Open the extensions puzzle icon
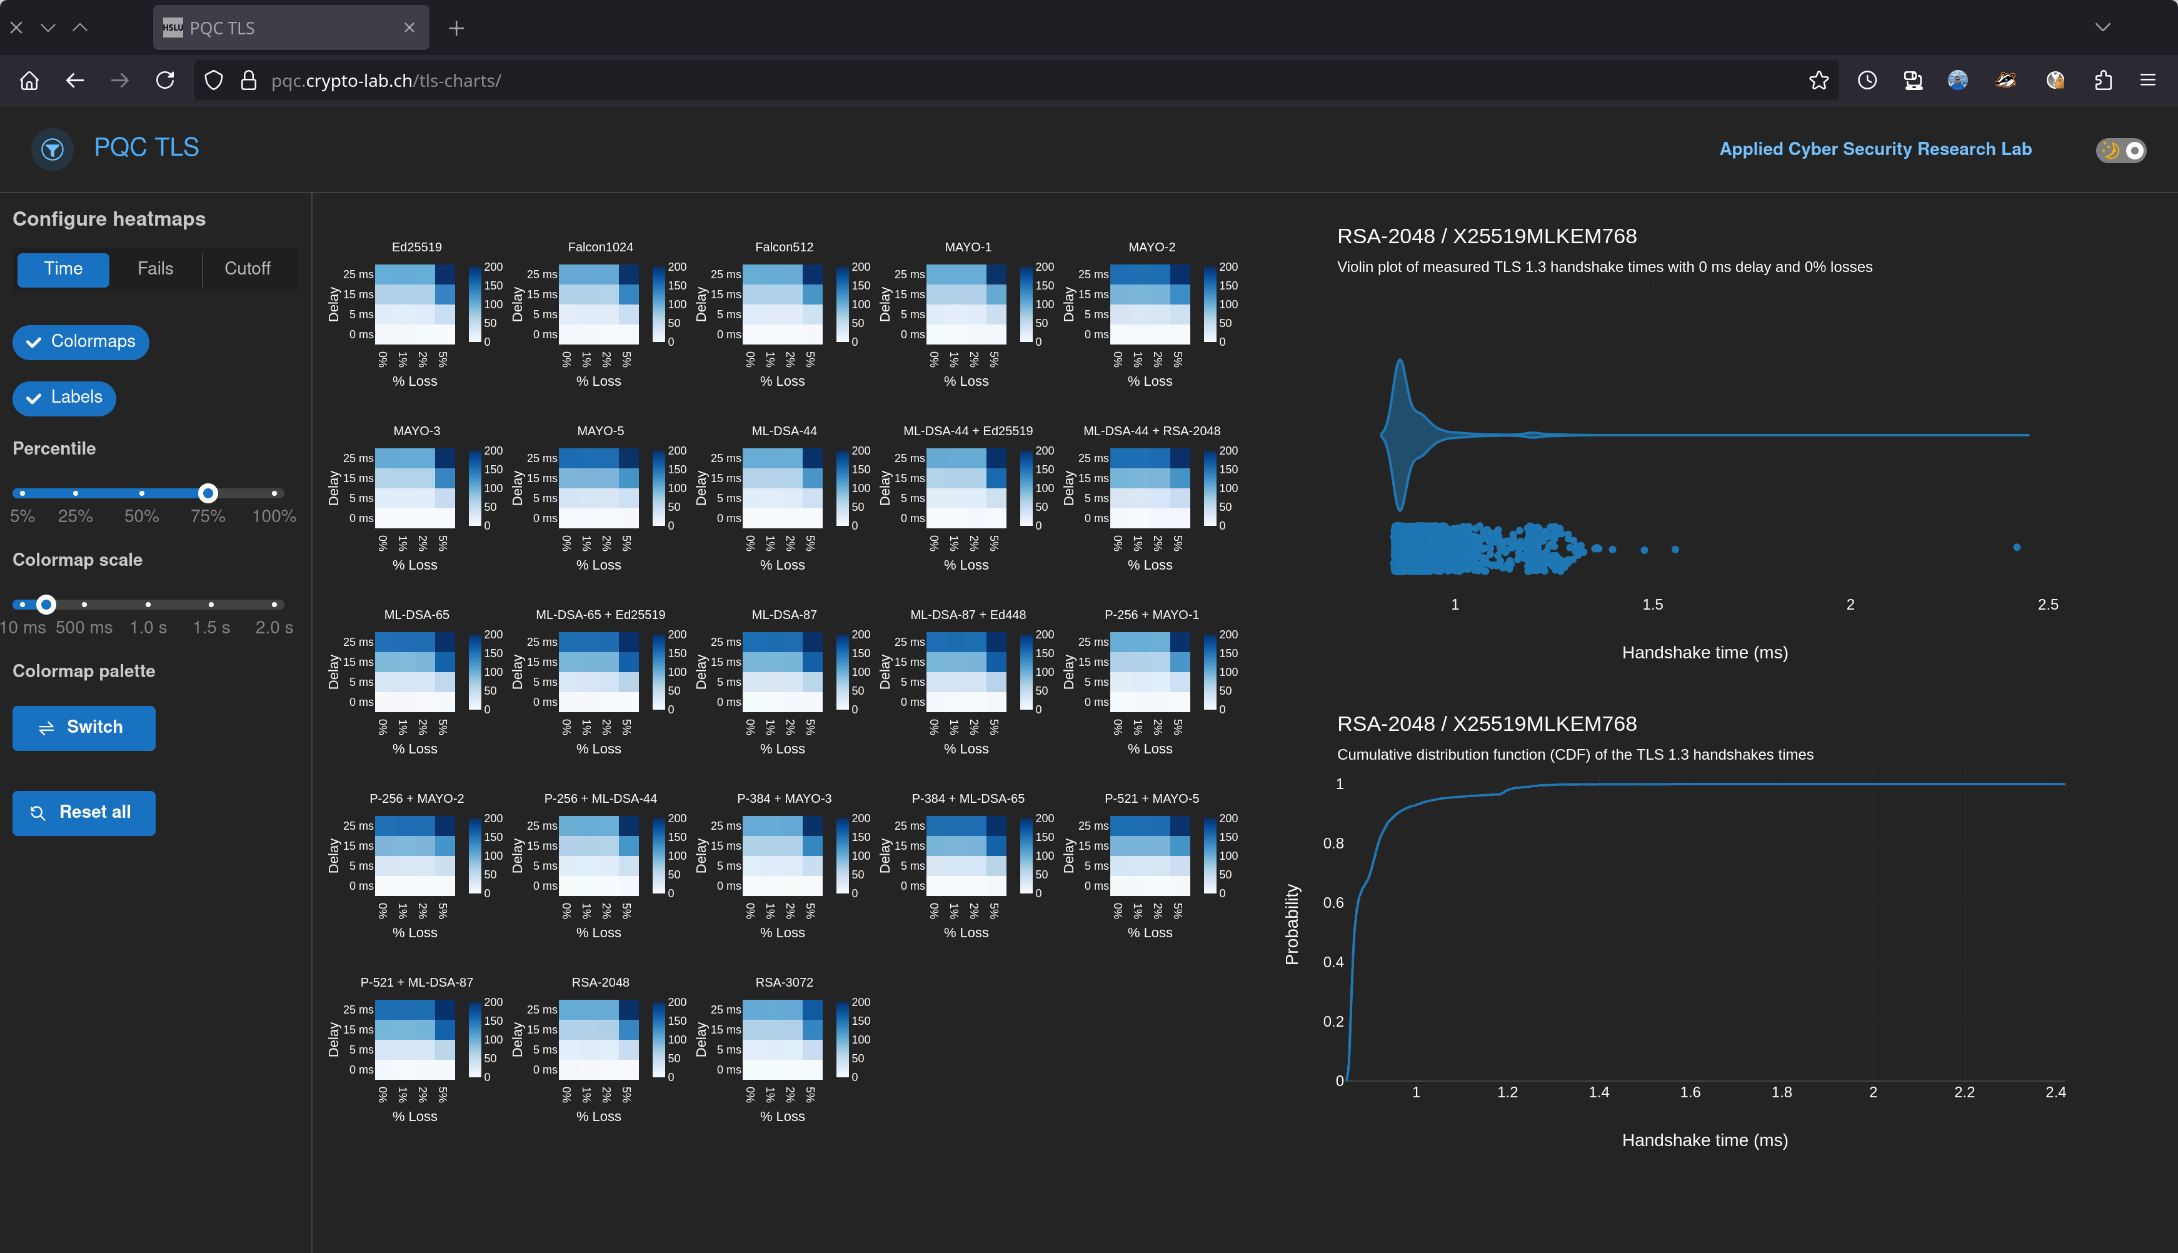2178x1253 pixels. click(x=2103, y=81)
